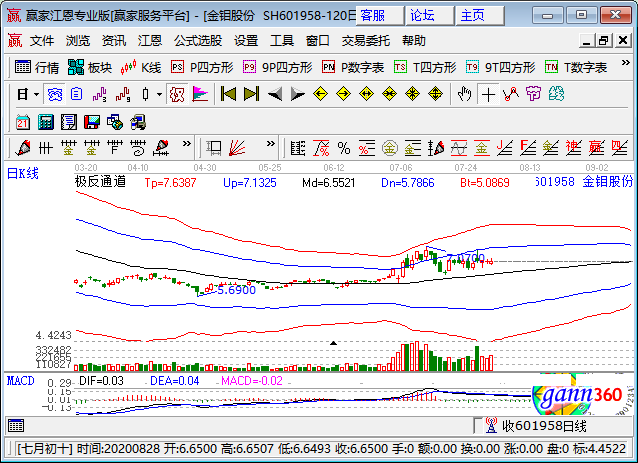
Task: Click the 主页 homepage button
Action: (480, 16)
